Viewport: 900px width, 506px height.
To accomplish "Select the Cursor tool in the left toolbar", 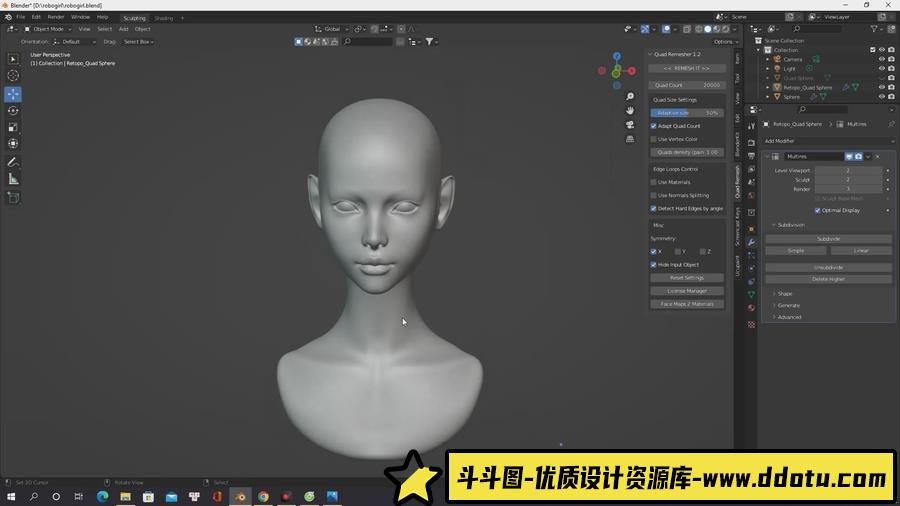I will click(x=13, y=76).
